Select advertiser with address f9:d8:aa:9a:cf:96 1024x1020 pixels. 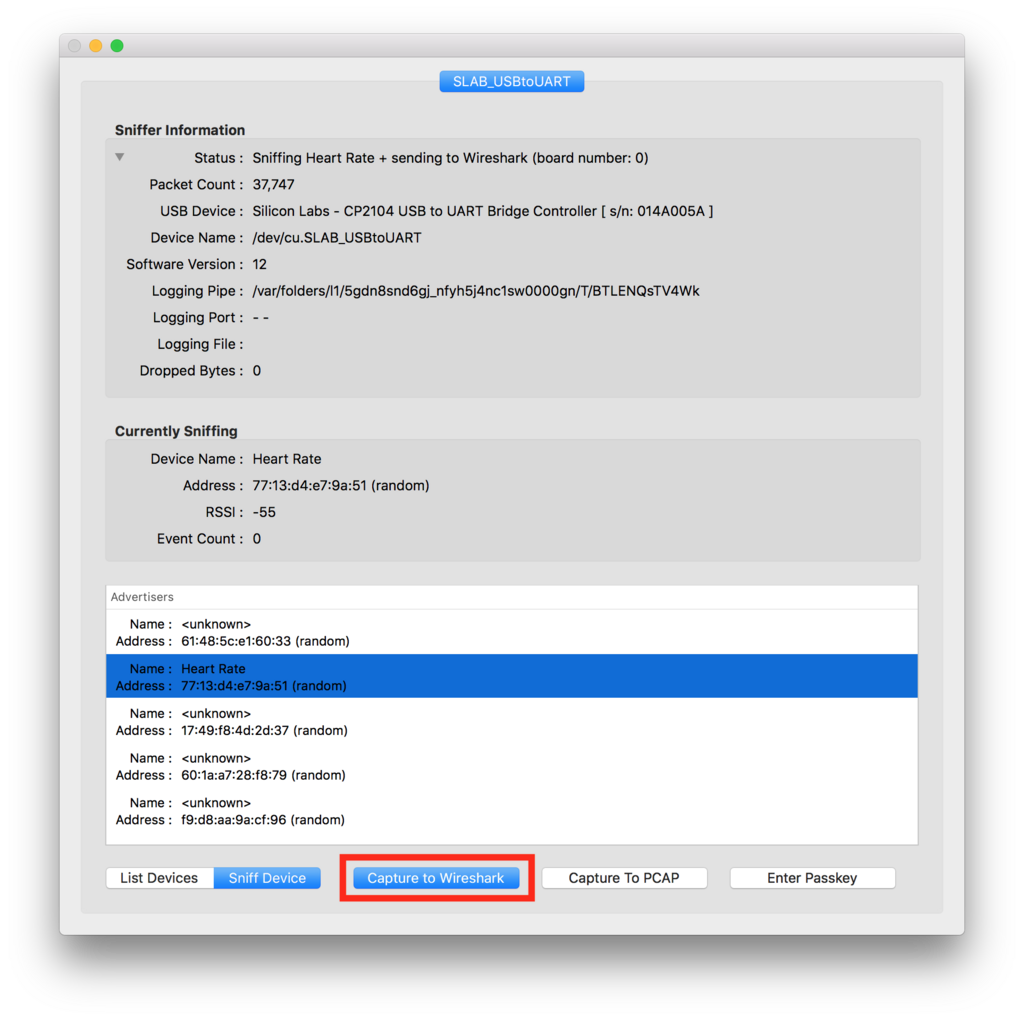512,810
